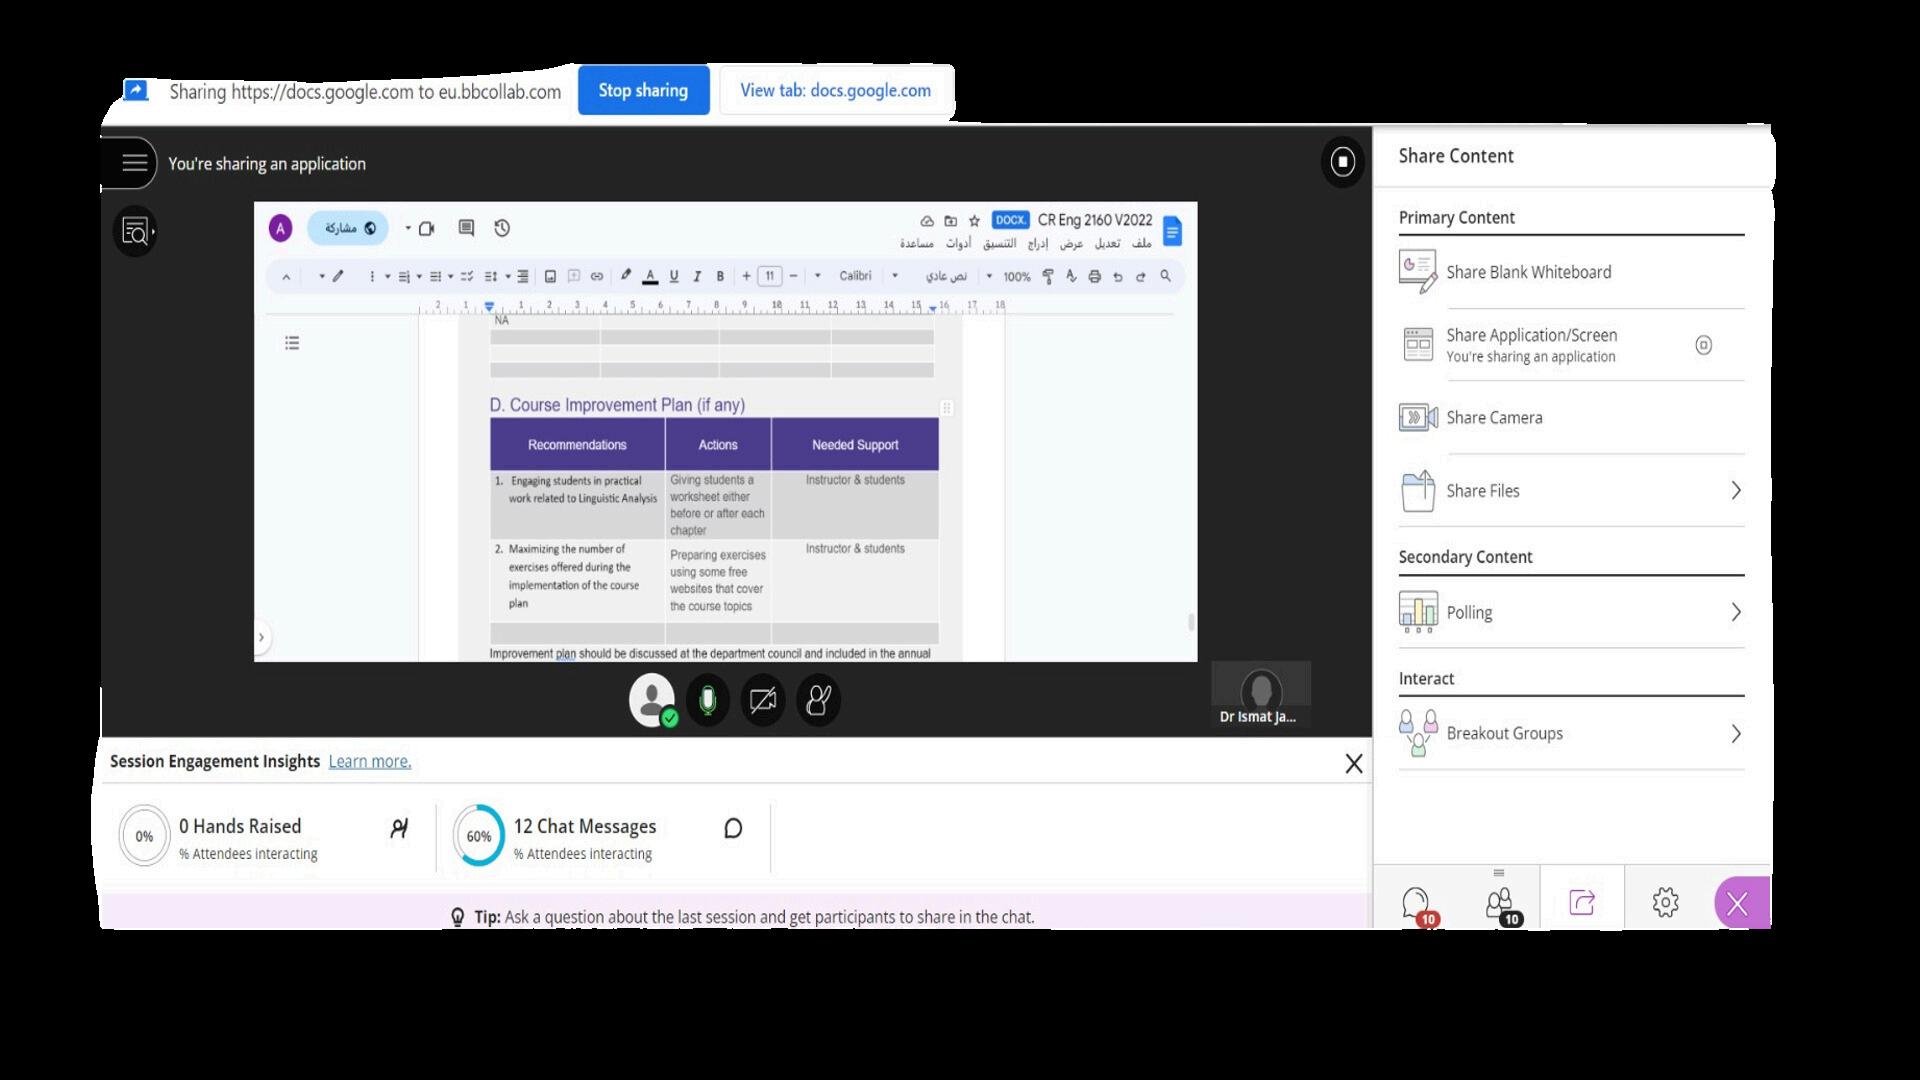Open the attendees panel icon

pos(1499,903)
